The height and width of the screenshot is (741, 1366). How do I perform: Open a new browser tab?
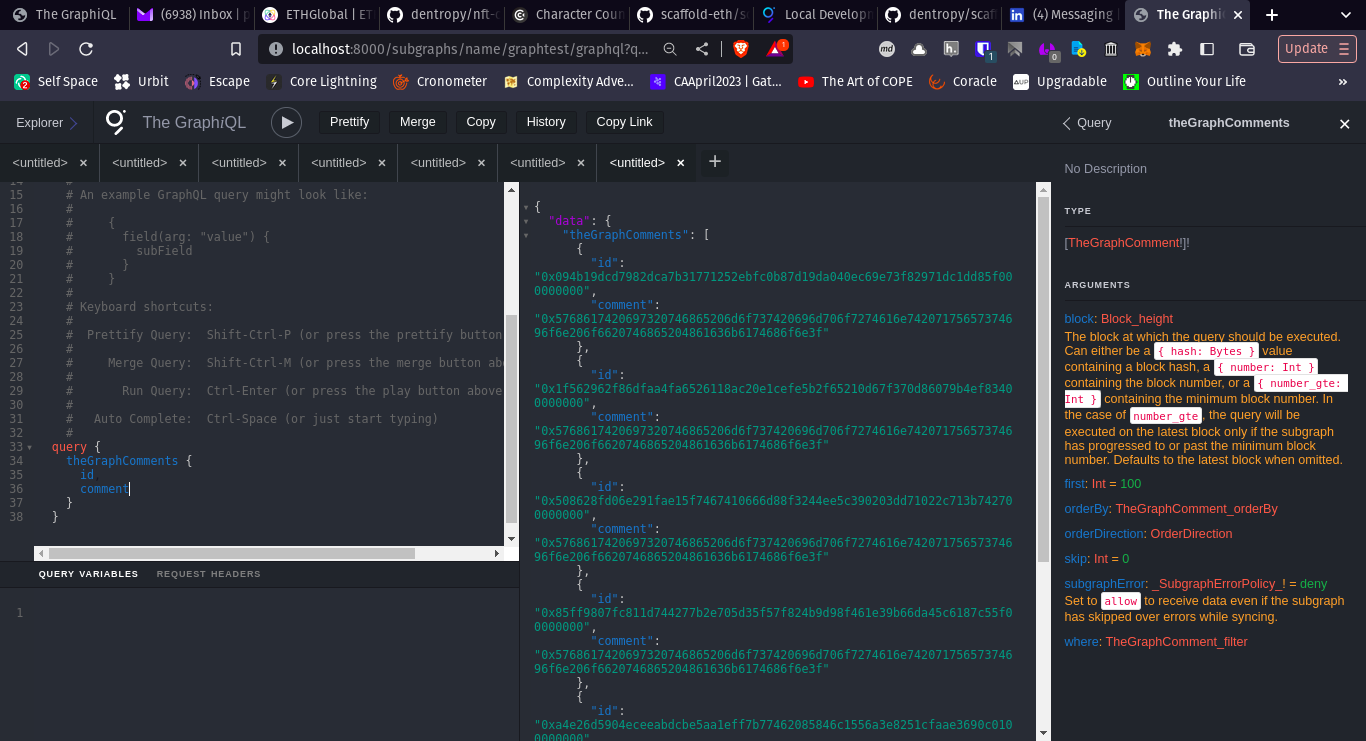[x=1272, y=15]
